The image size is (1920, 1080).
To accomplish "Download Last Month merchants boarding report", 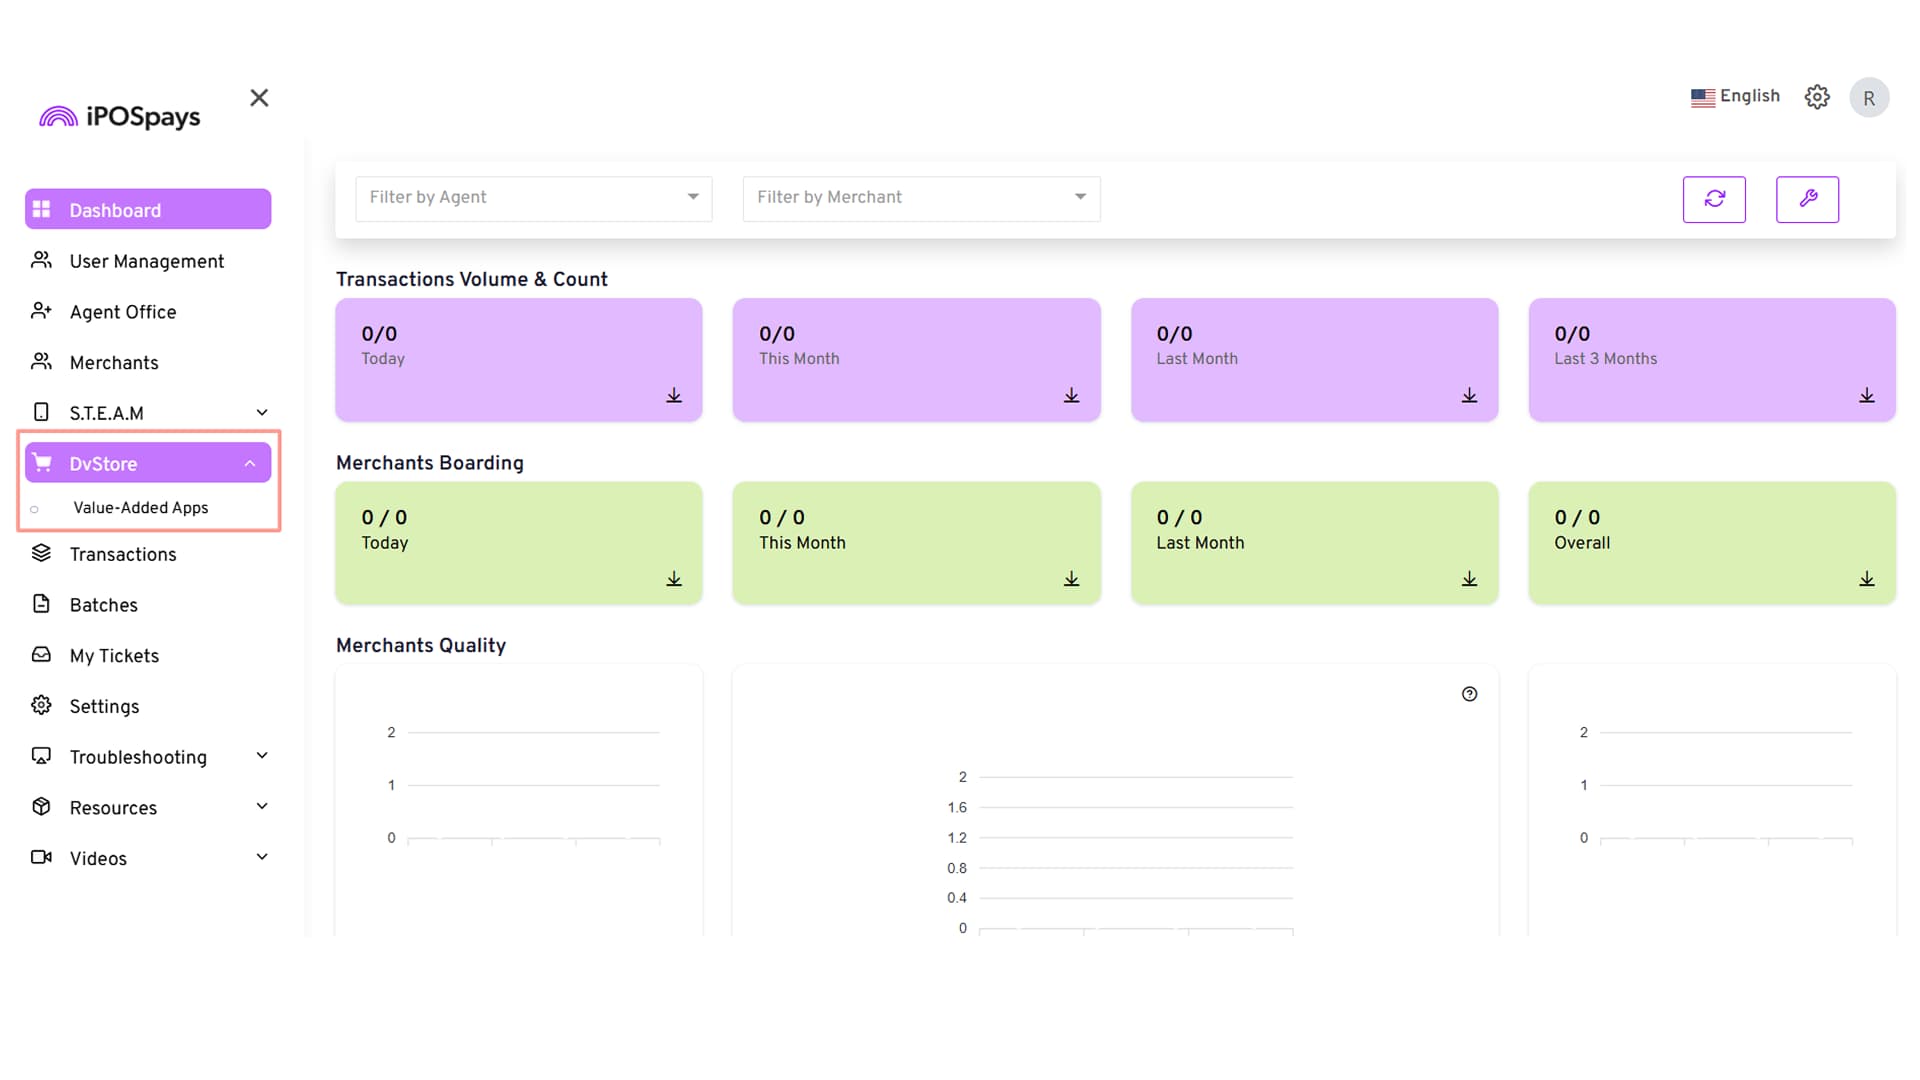I will click(x=1469, y=579).
